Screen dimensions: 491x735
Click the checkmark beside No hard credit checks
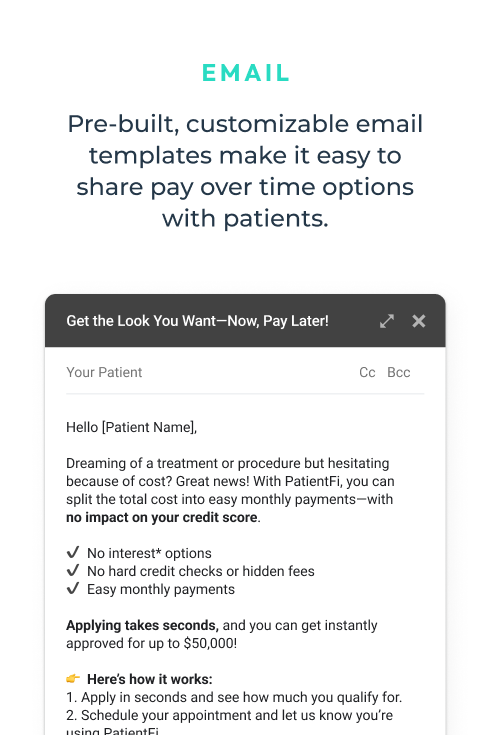coord(73,570)
